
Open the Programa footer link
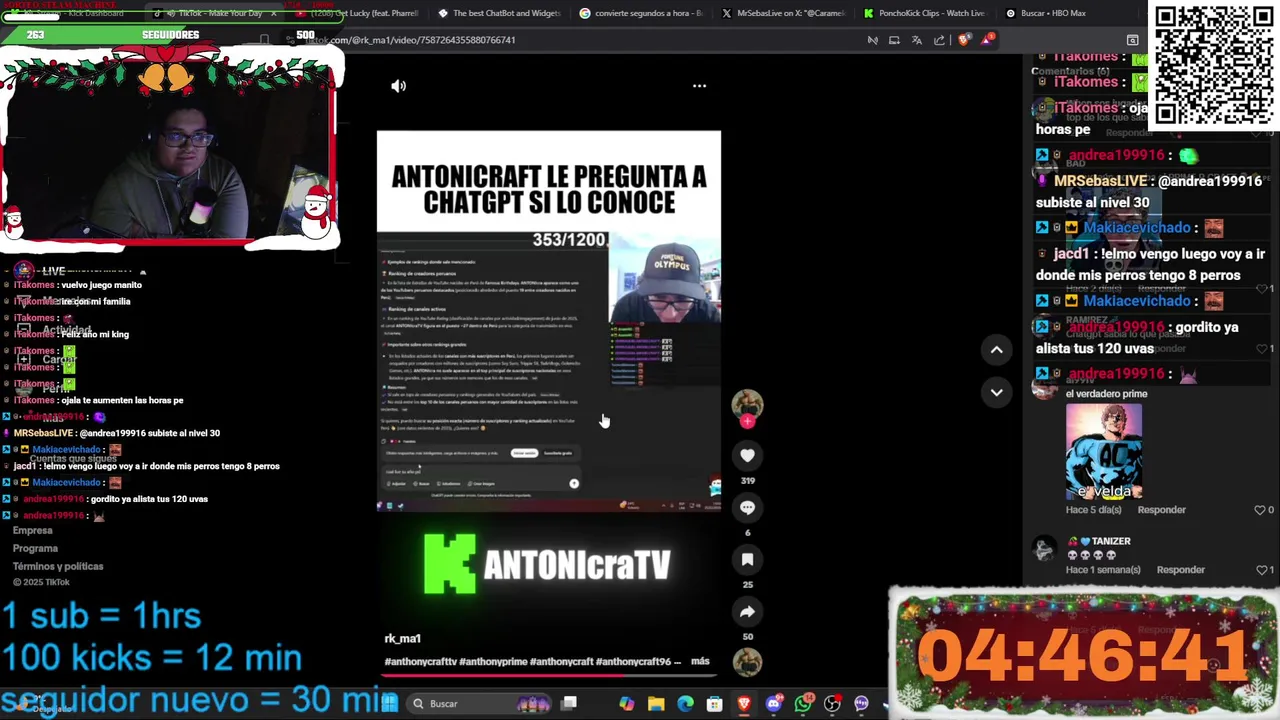35,548
